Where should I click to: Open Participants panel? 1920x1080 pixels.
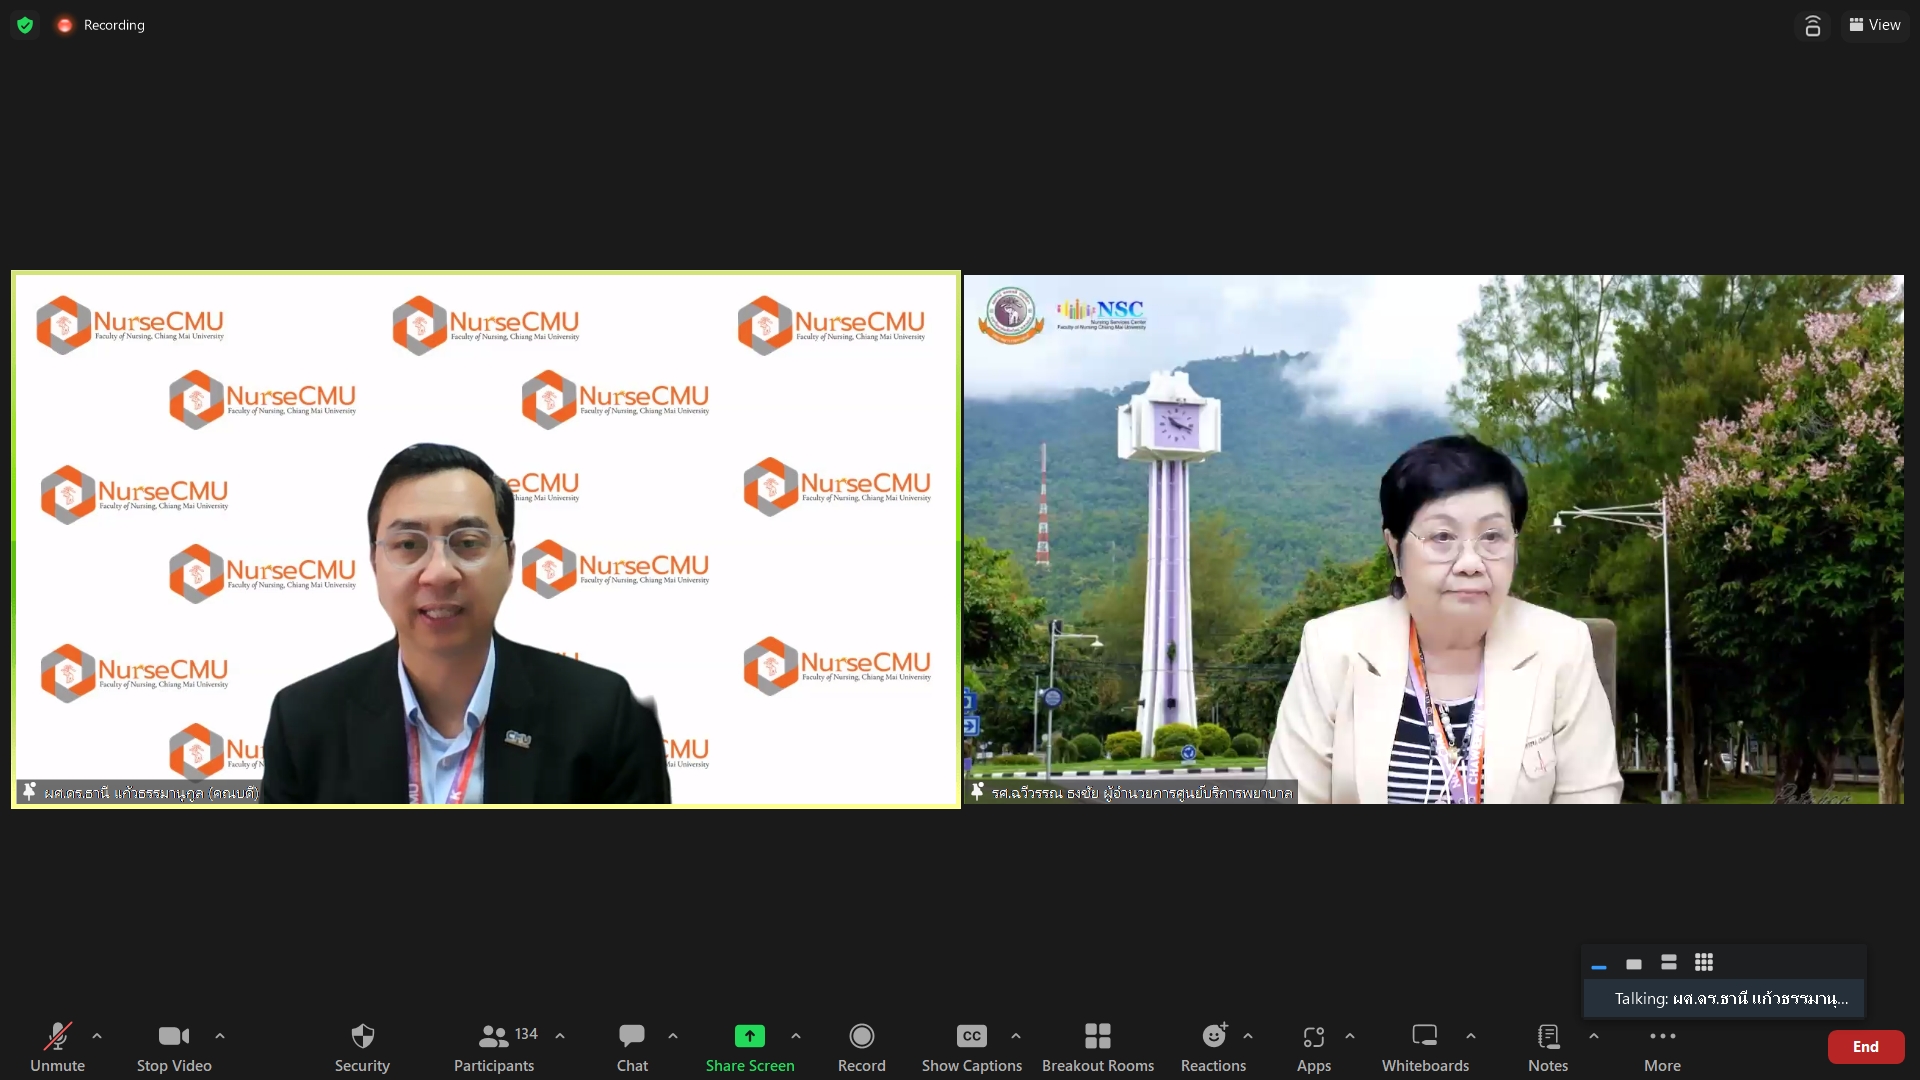click(x=494, y=1046)
